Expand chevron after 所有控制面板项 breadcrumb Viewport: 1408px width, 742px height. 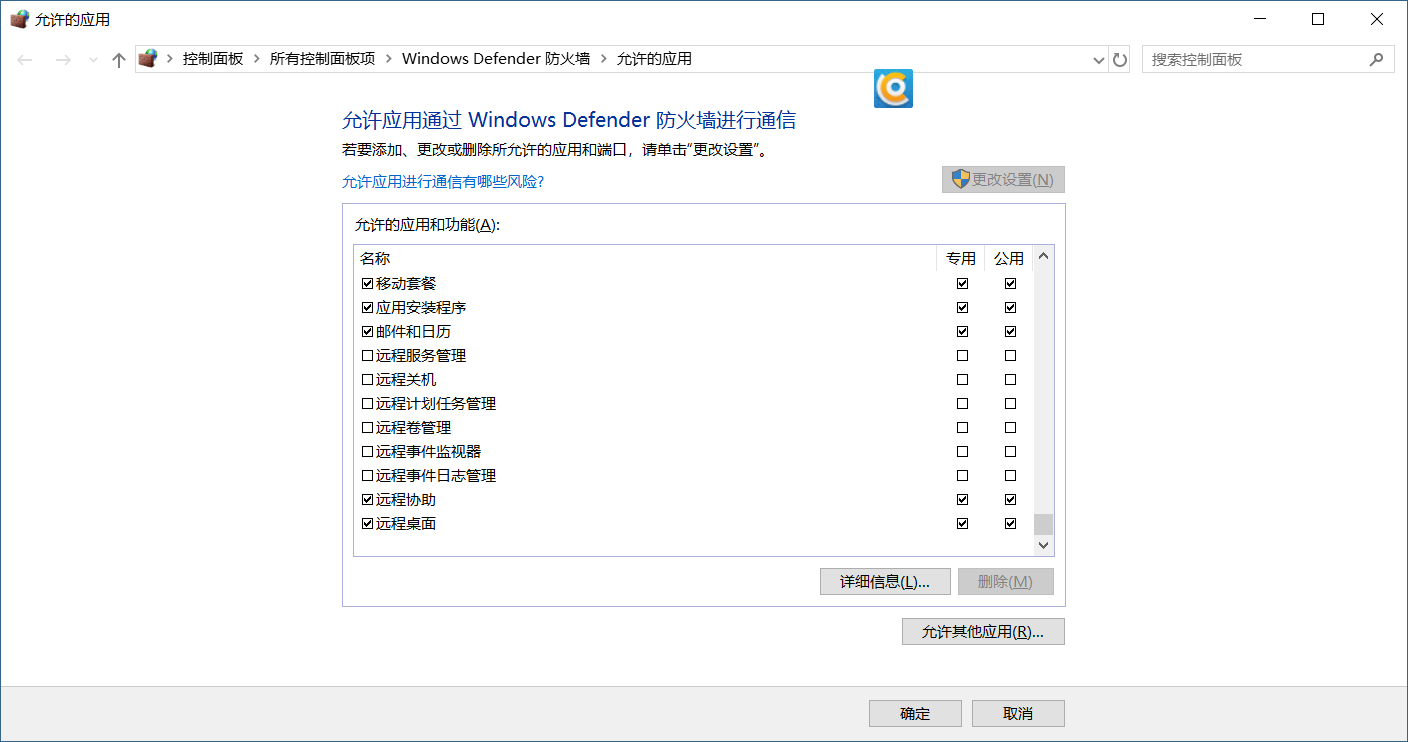389,59
